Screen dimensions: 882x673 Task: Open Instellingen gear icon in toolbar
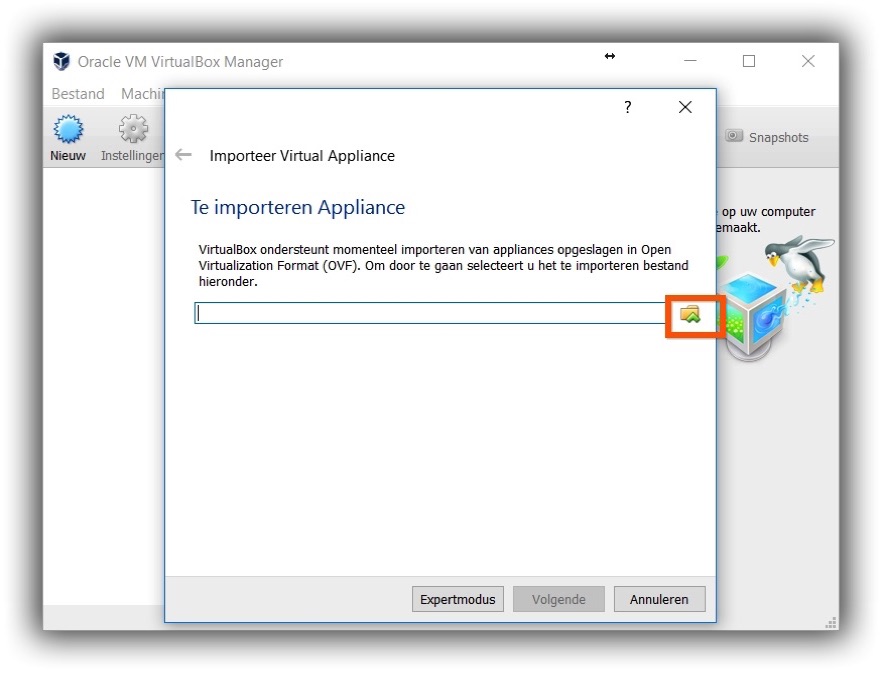pos(133,129)
